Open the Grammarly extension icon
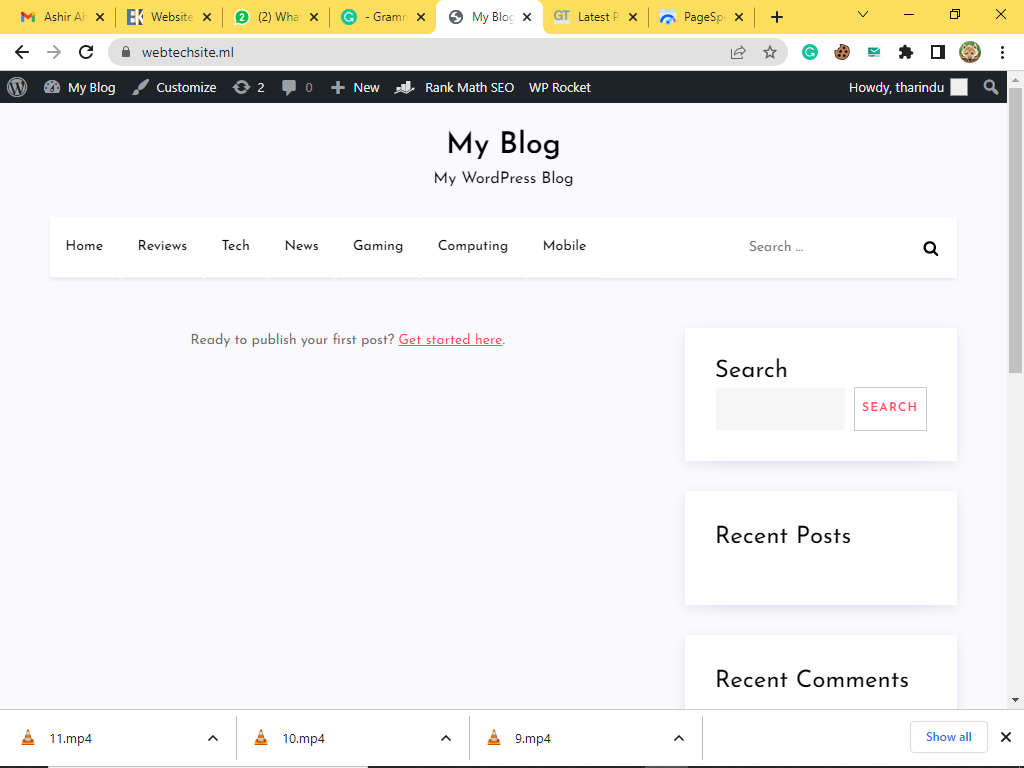1024x768 pixels. click(x=810, y=52)
